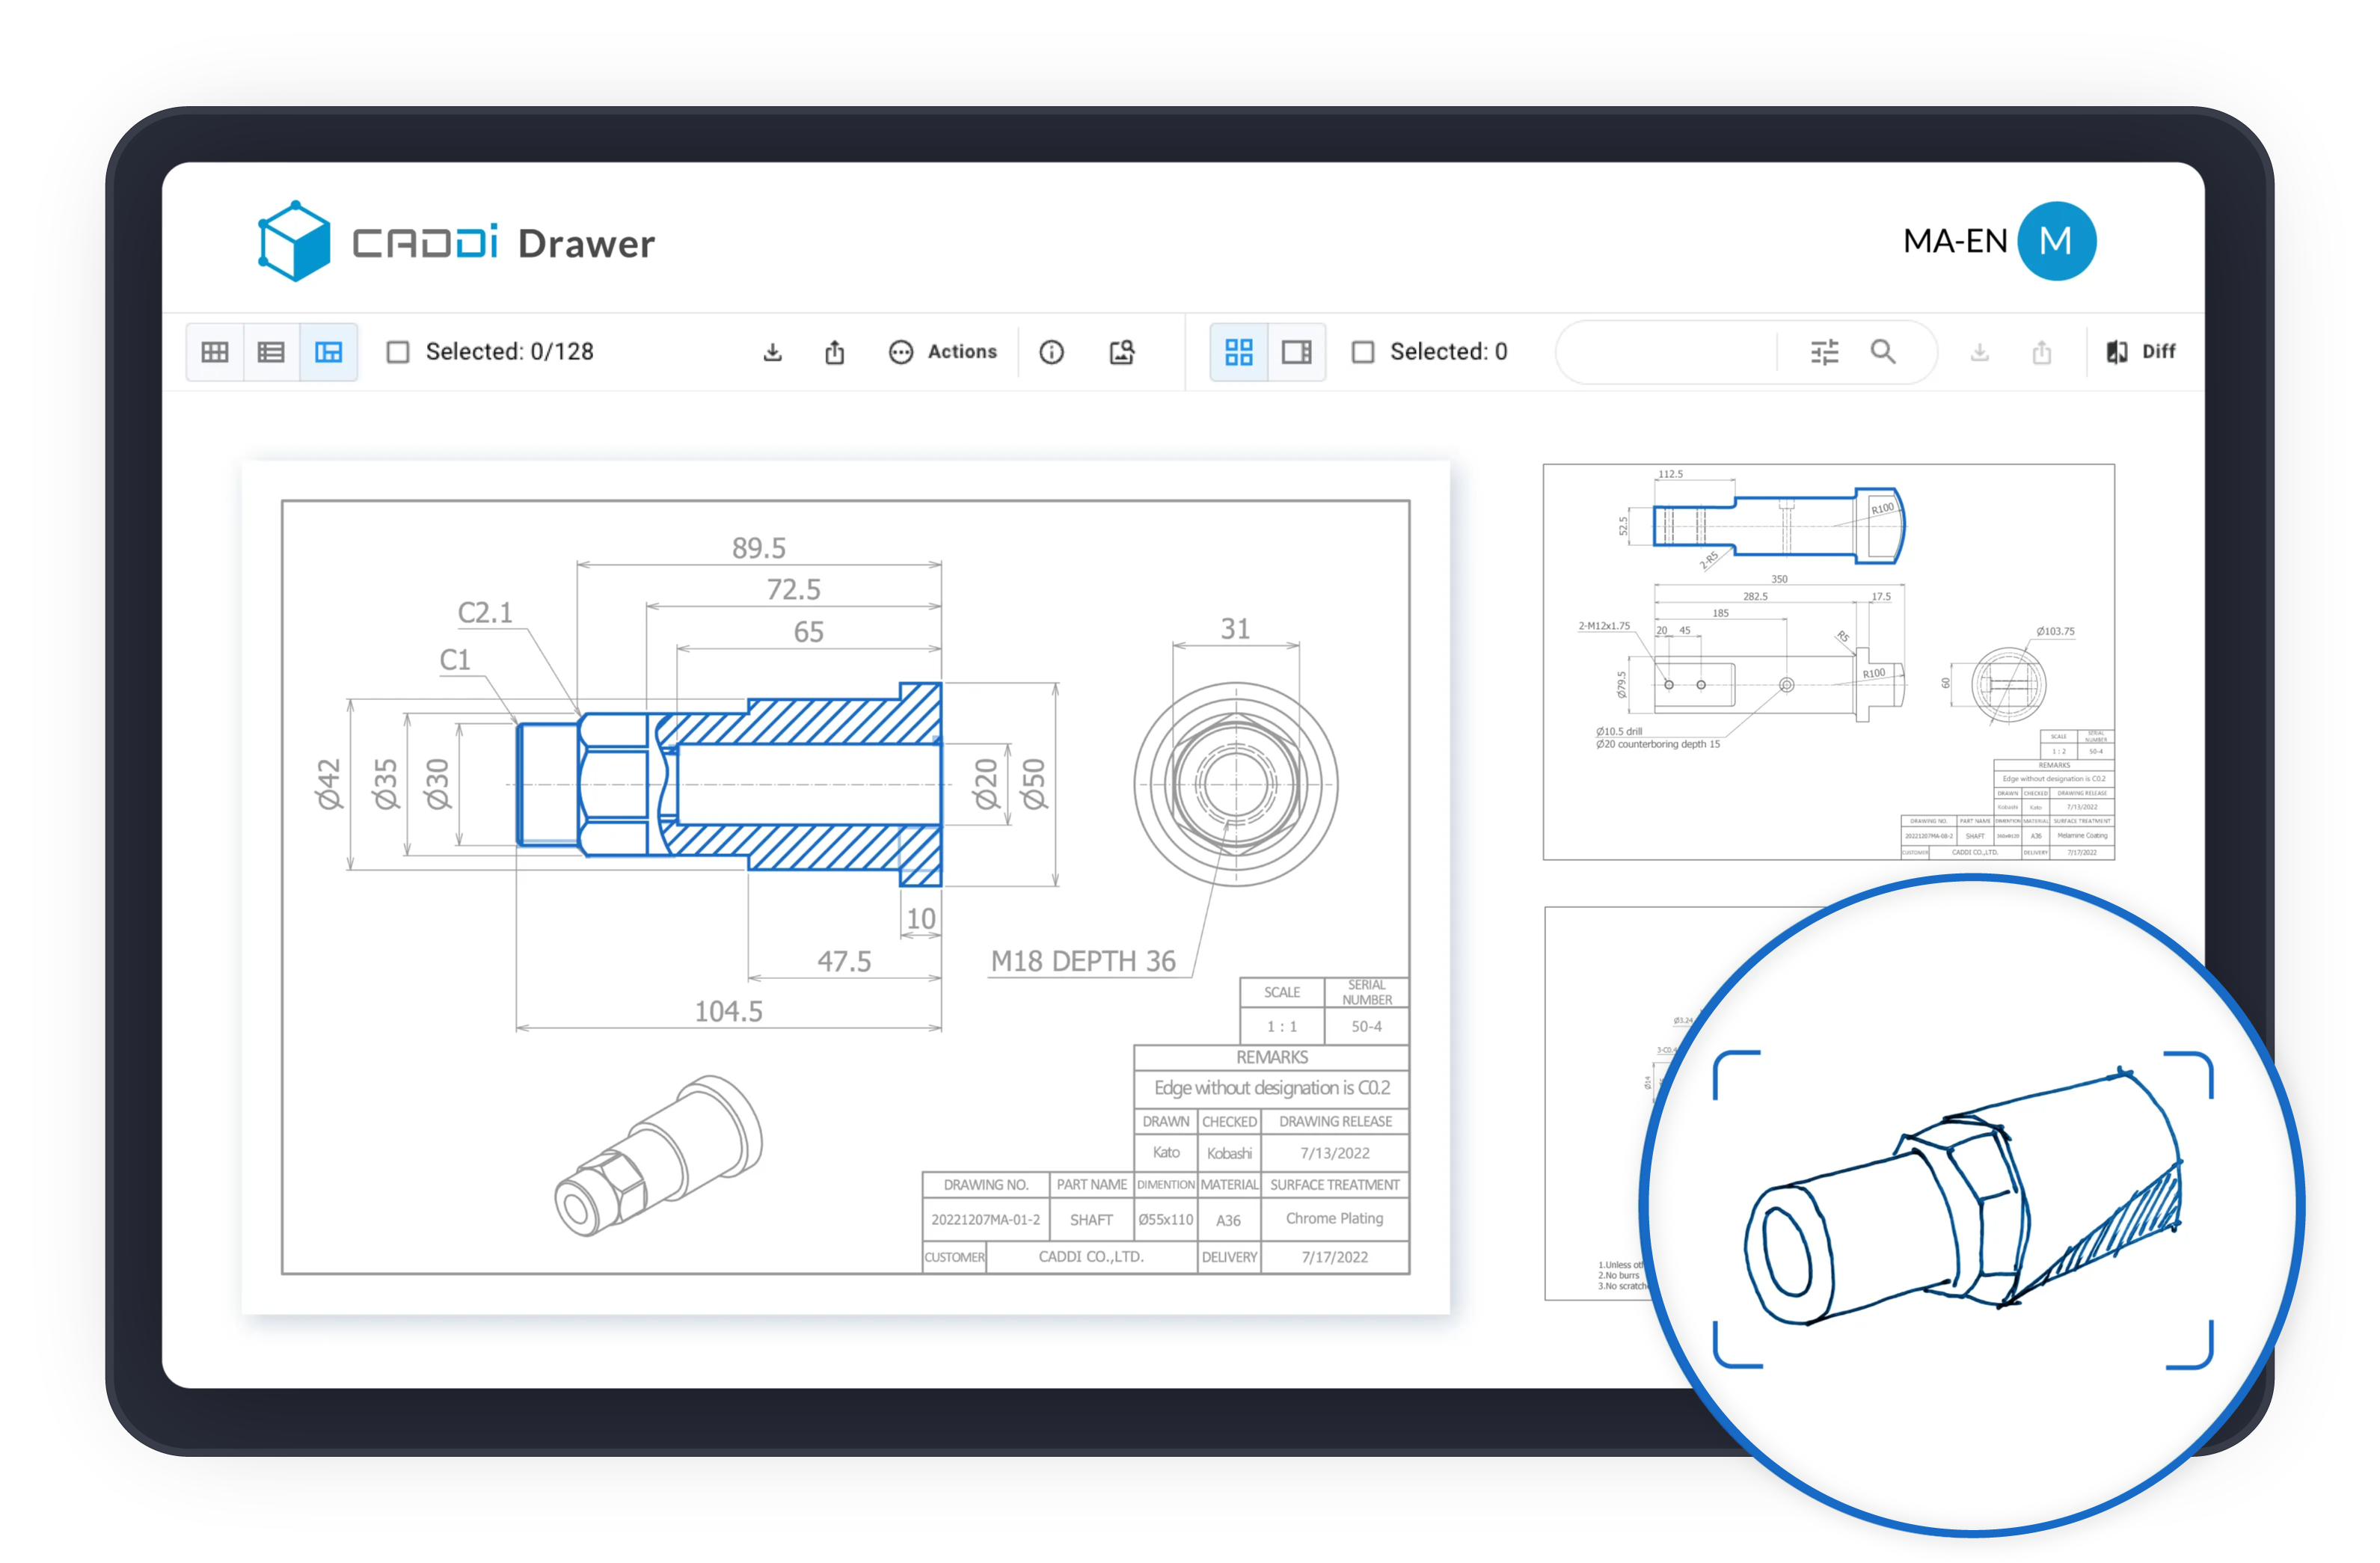Switch the right panel to side-panel view

click(1296, 352)
